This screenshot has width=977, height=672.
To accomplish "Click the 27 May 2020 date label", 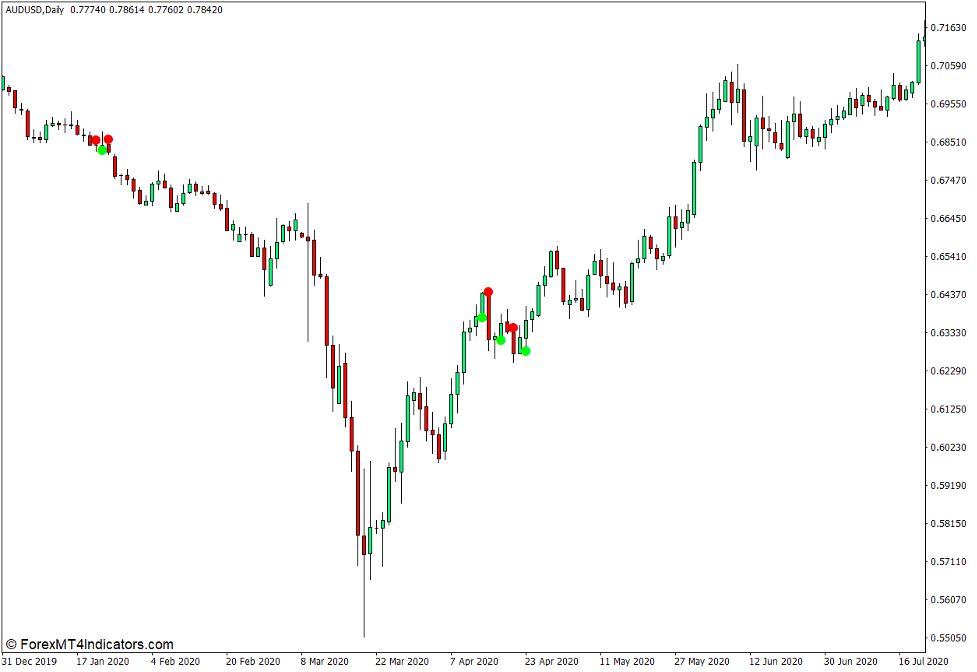I will (x=701, y=662).
